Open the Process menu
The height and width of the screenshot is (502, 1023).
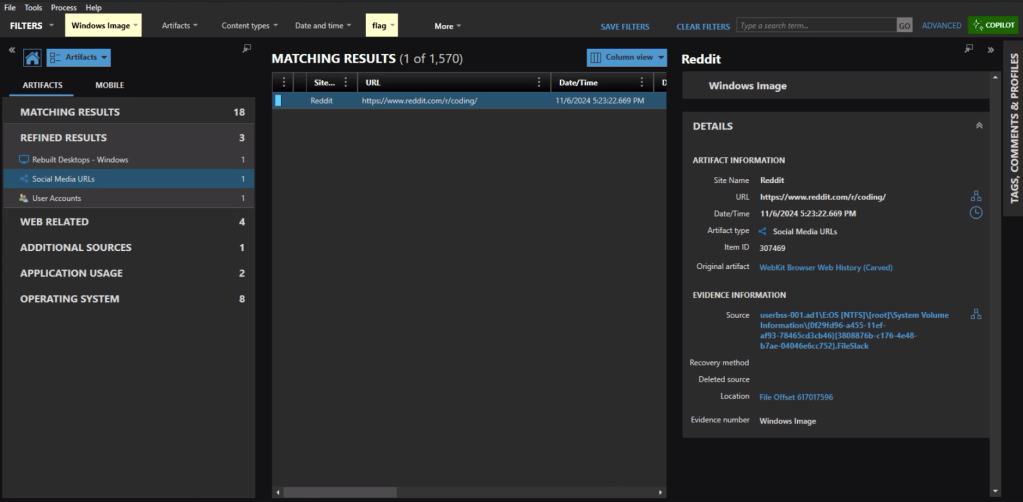tap(63, 7)
